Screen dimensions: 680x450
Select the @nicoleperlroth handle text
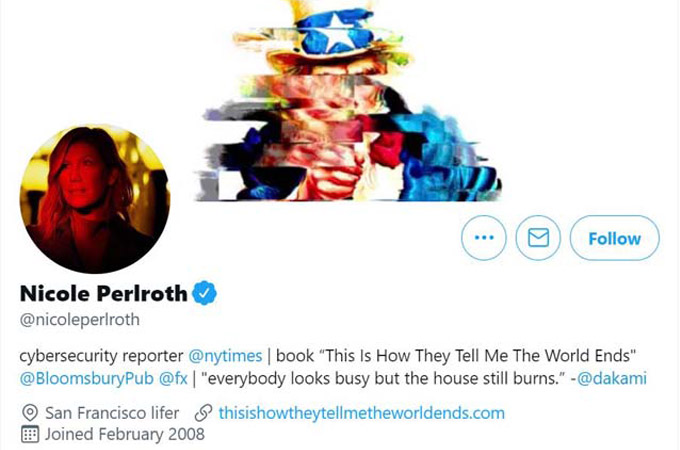[80, 320]
